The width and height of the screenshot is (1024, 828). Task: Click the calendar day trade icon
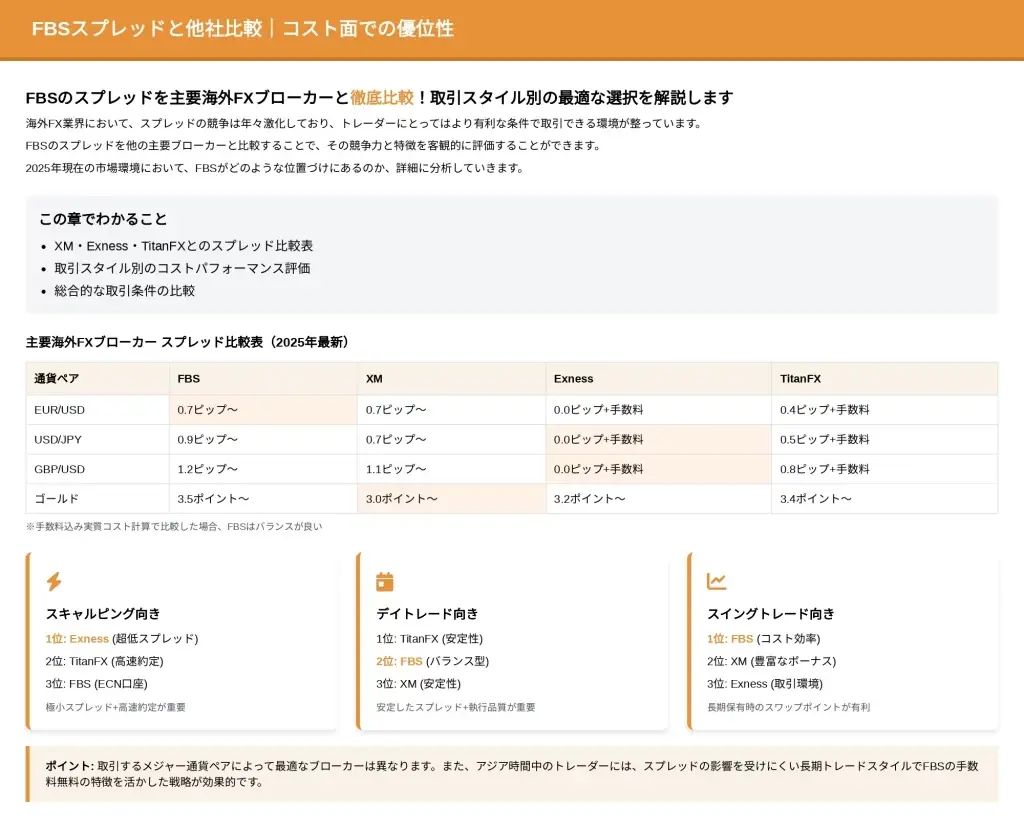tap(385, 582)
